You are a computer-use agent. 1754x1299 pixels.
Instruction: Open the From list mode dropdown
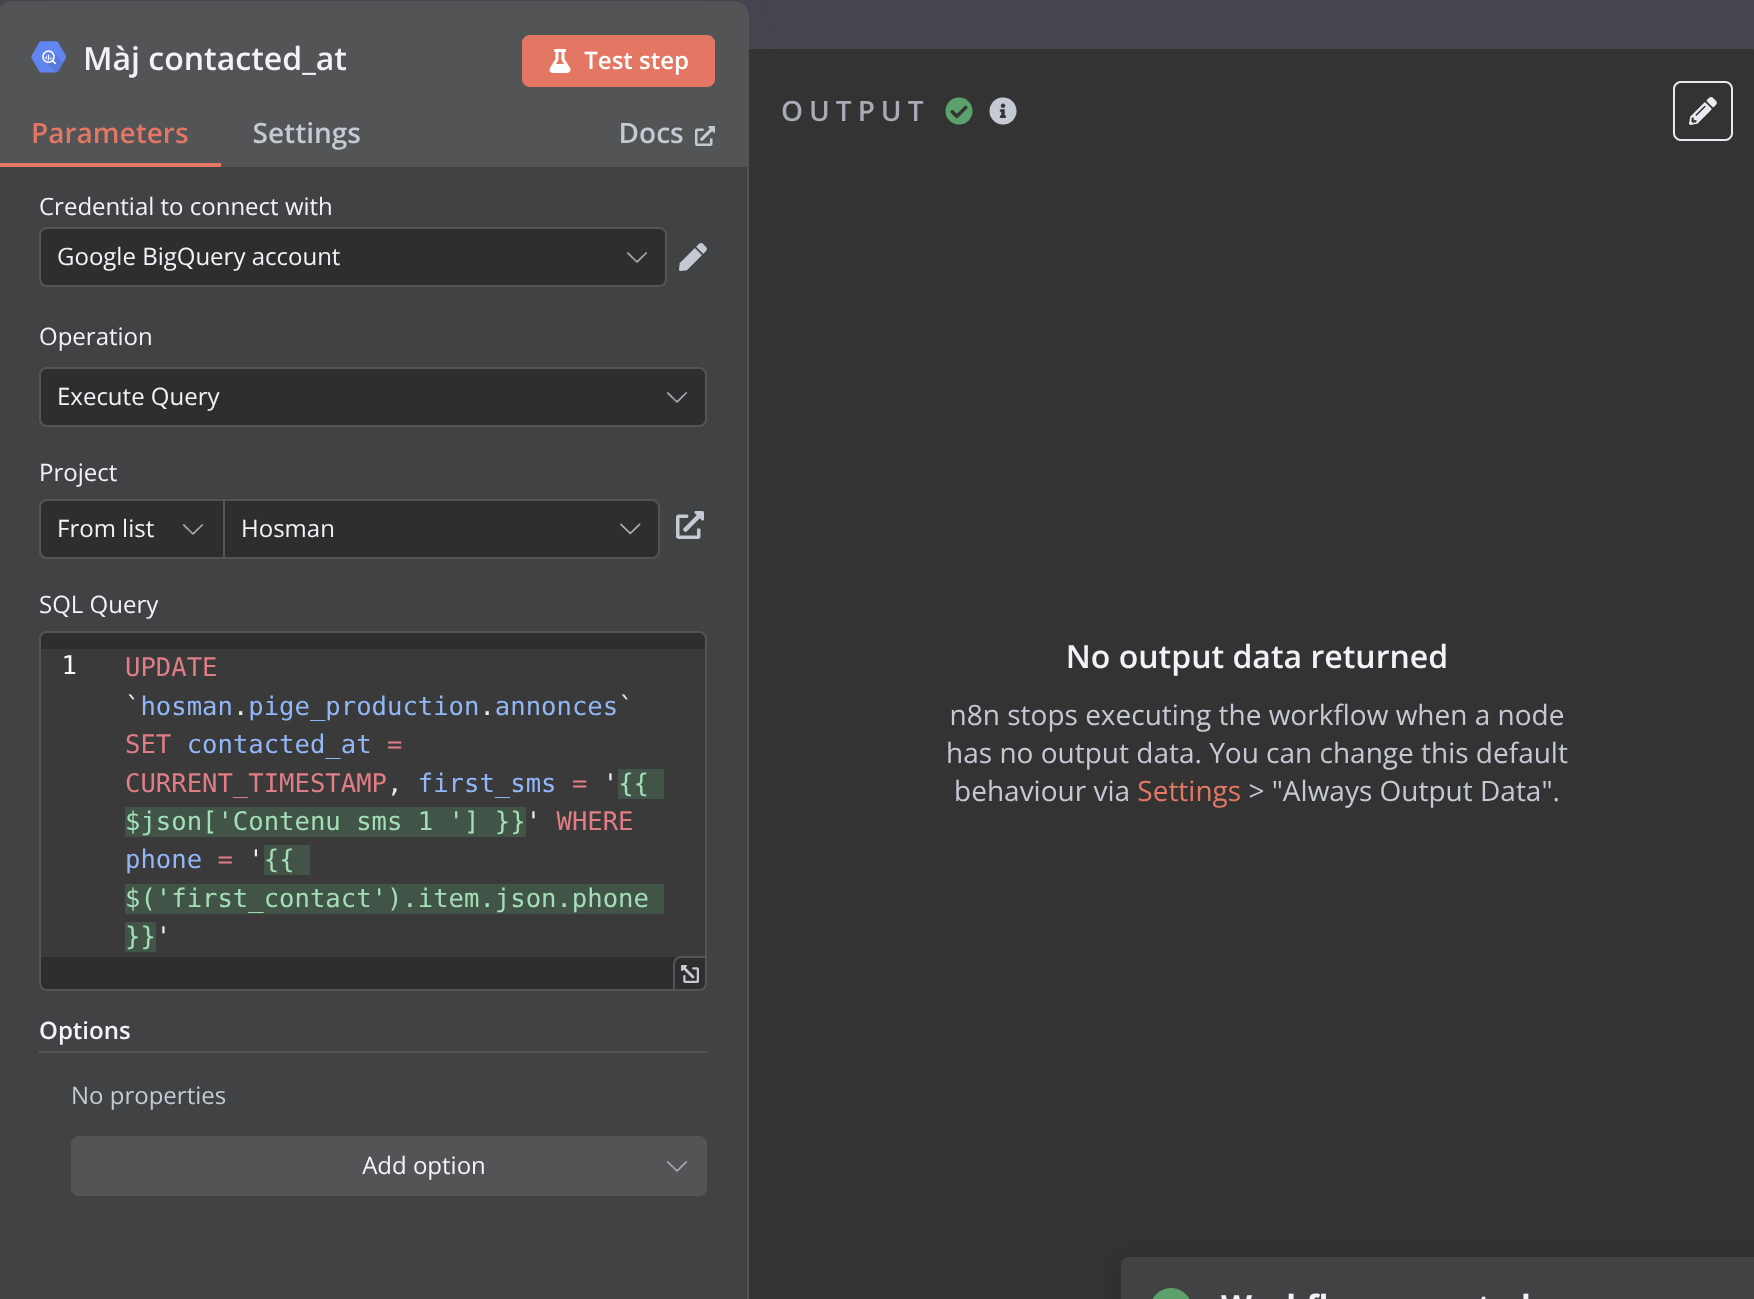tap(131, 529)
